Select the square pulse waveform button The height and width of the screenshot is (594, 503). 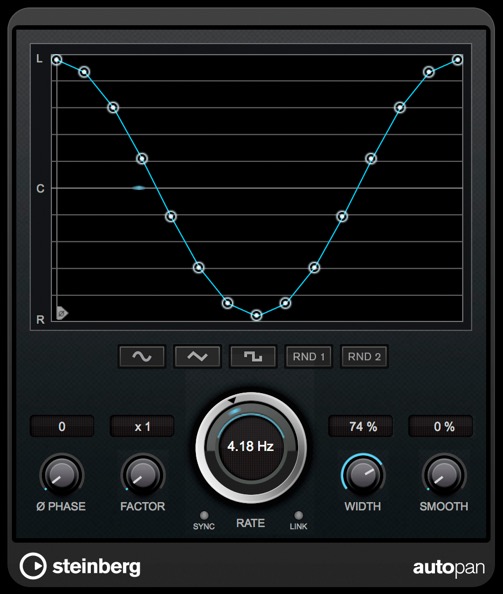(x=253, y=356)
